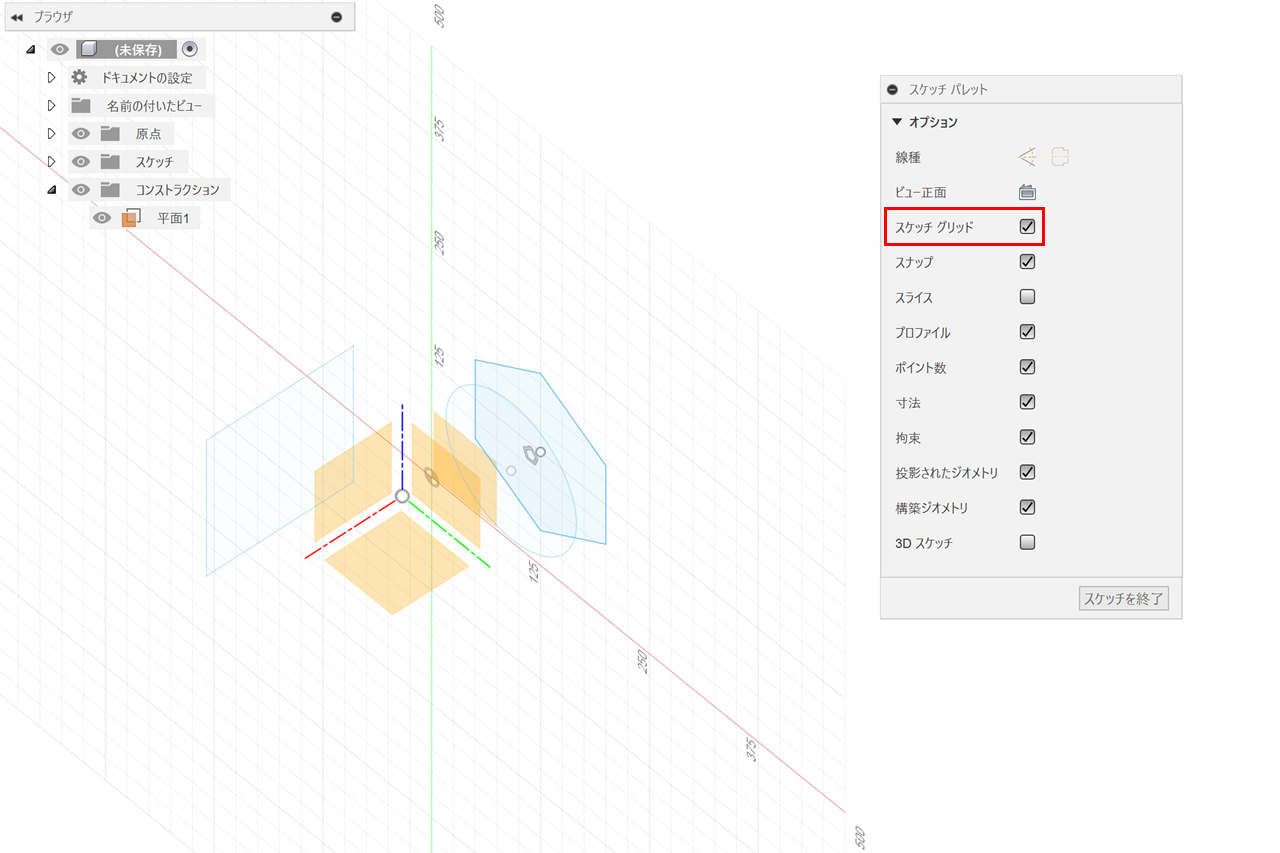The height and width of the screenshot is (853, 1280).
Task: Uncheck the ポイント数 checkbox
Action: point(1027,367)
